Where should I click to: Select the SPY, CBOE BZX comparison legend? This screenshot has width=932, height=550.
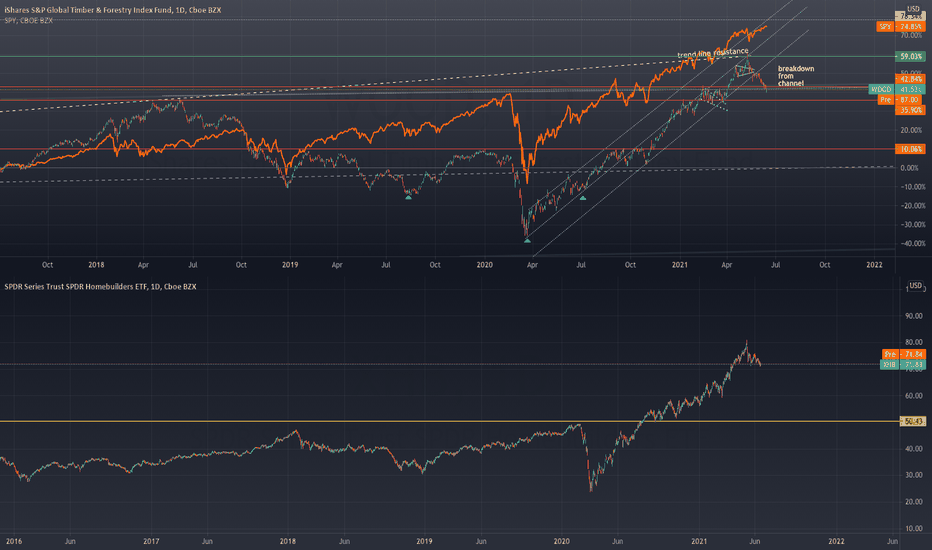29,20
